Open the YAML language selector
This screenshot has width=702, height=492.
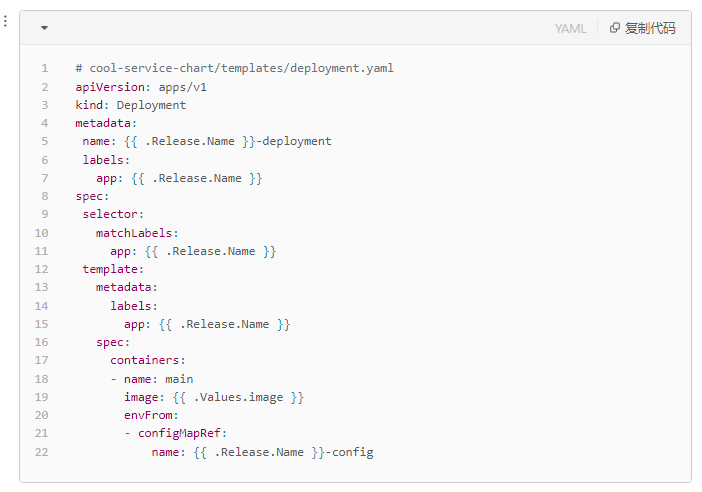(x=570, y=29)
